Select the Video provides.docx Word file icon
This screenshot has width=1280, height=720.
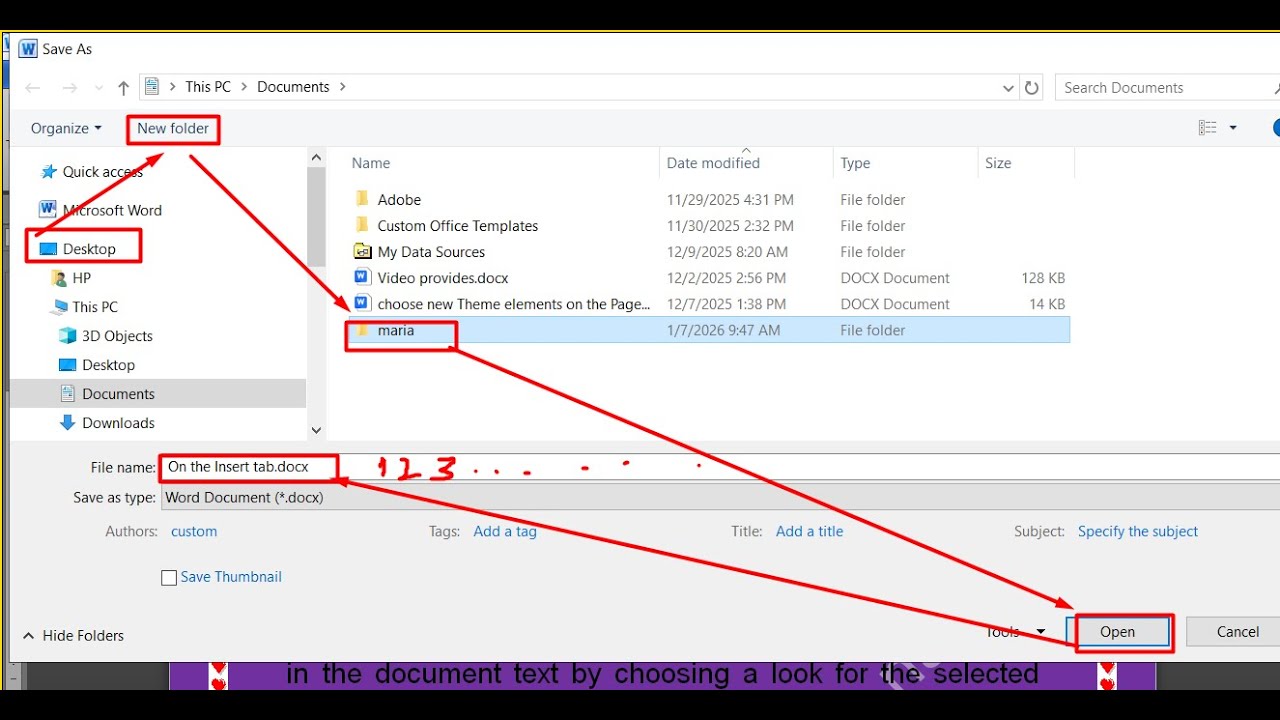click(x=362, y=278)
